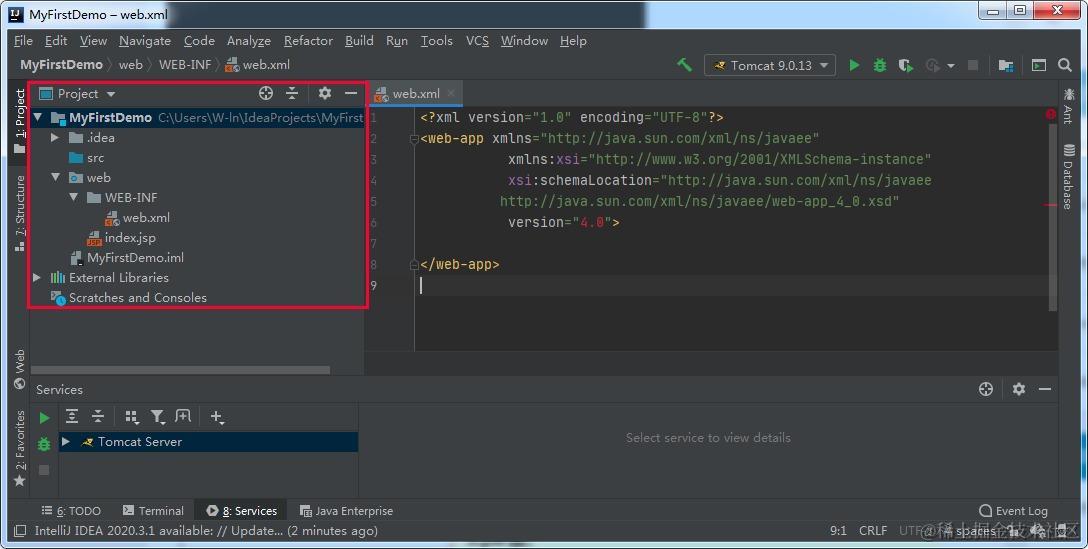This screenshot has width=1088, height=549.
Task: Collapse the web folder
Action: 56,178
